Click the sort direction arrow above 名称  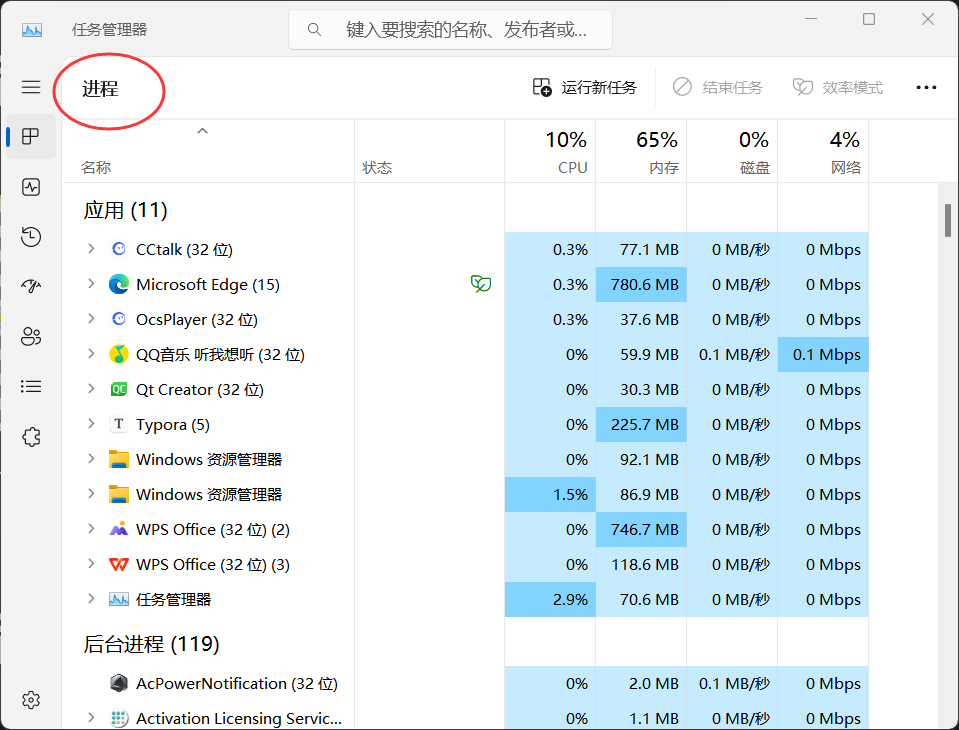202,131
